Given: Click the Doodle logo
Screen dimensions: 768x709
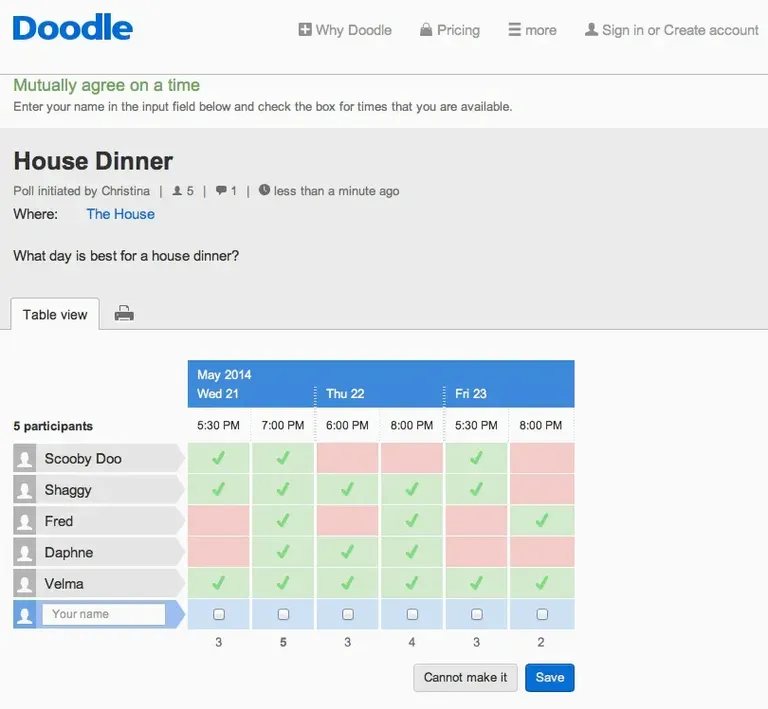Looking at the screenshot, I should click(72, 28).
